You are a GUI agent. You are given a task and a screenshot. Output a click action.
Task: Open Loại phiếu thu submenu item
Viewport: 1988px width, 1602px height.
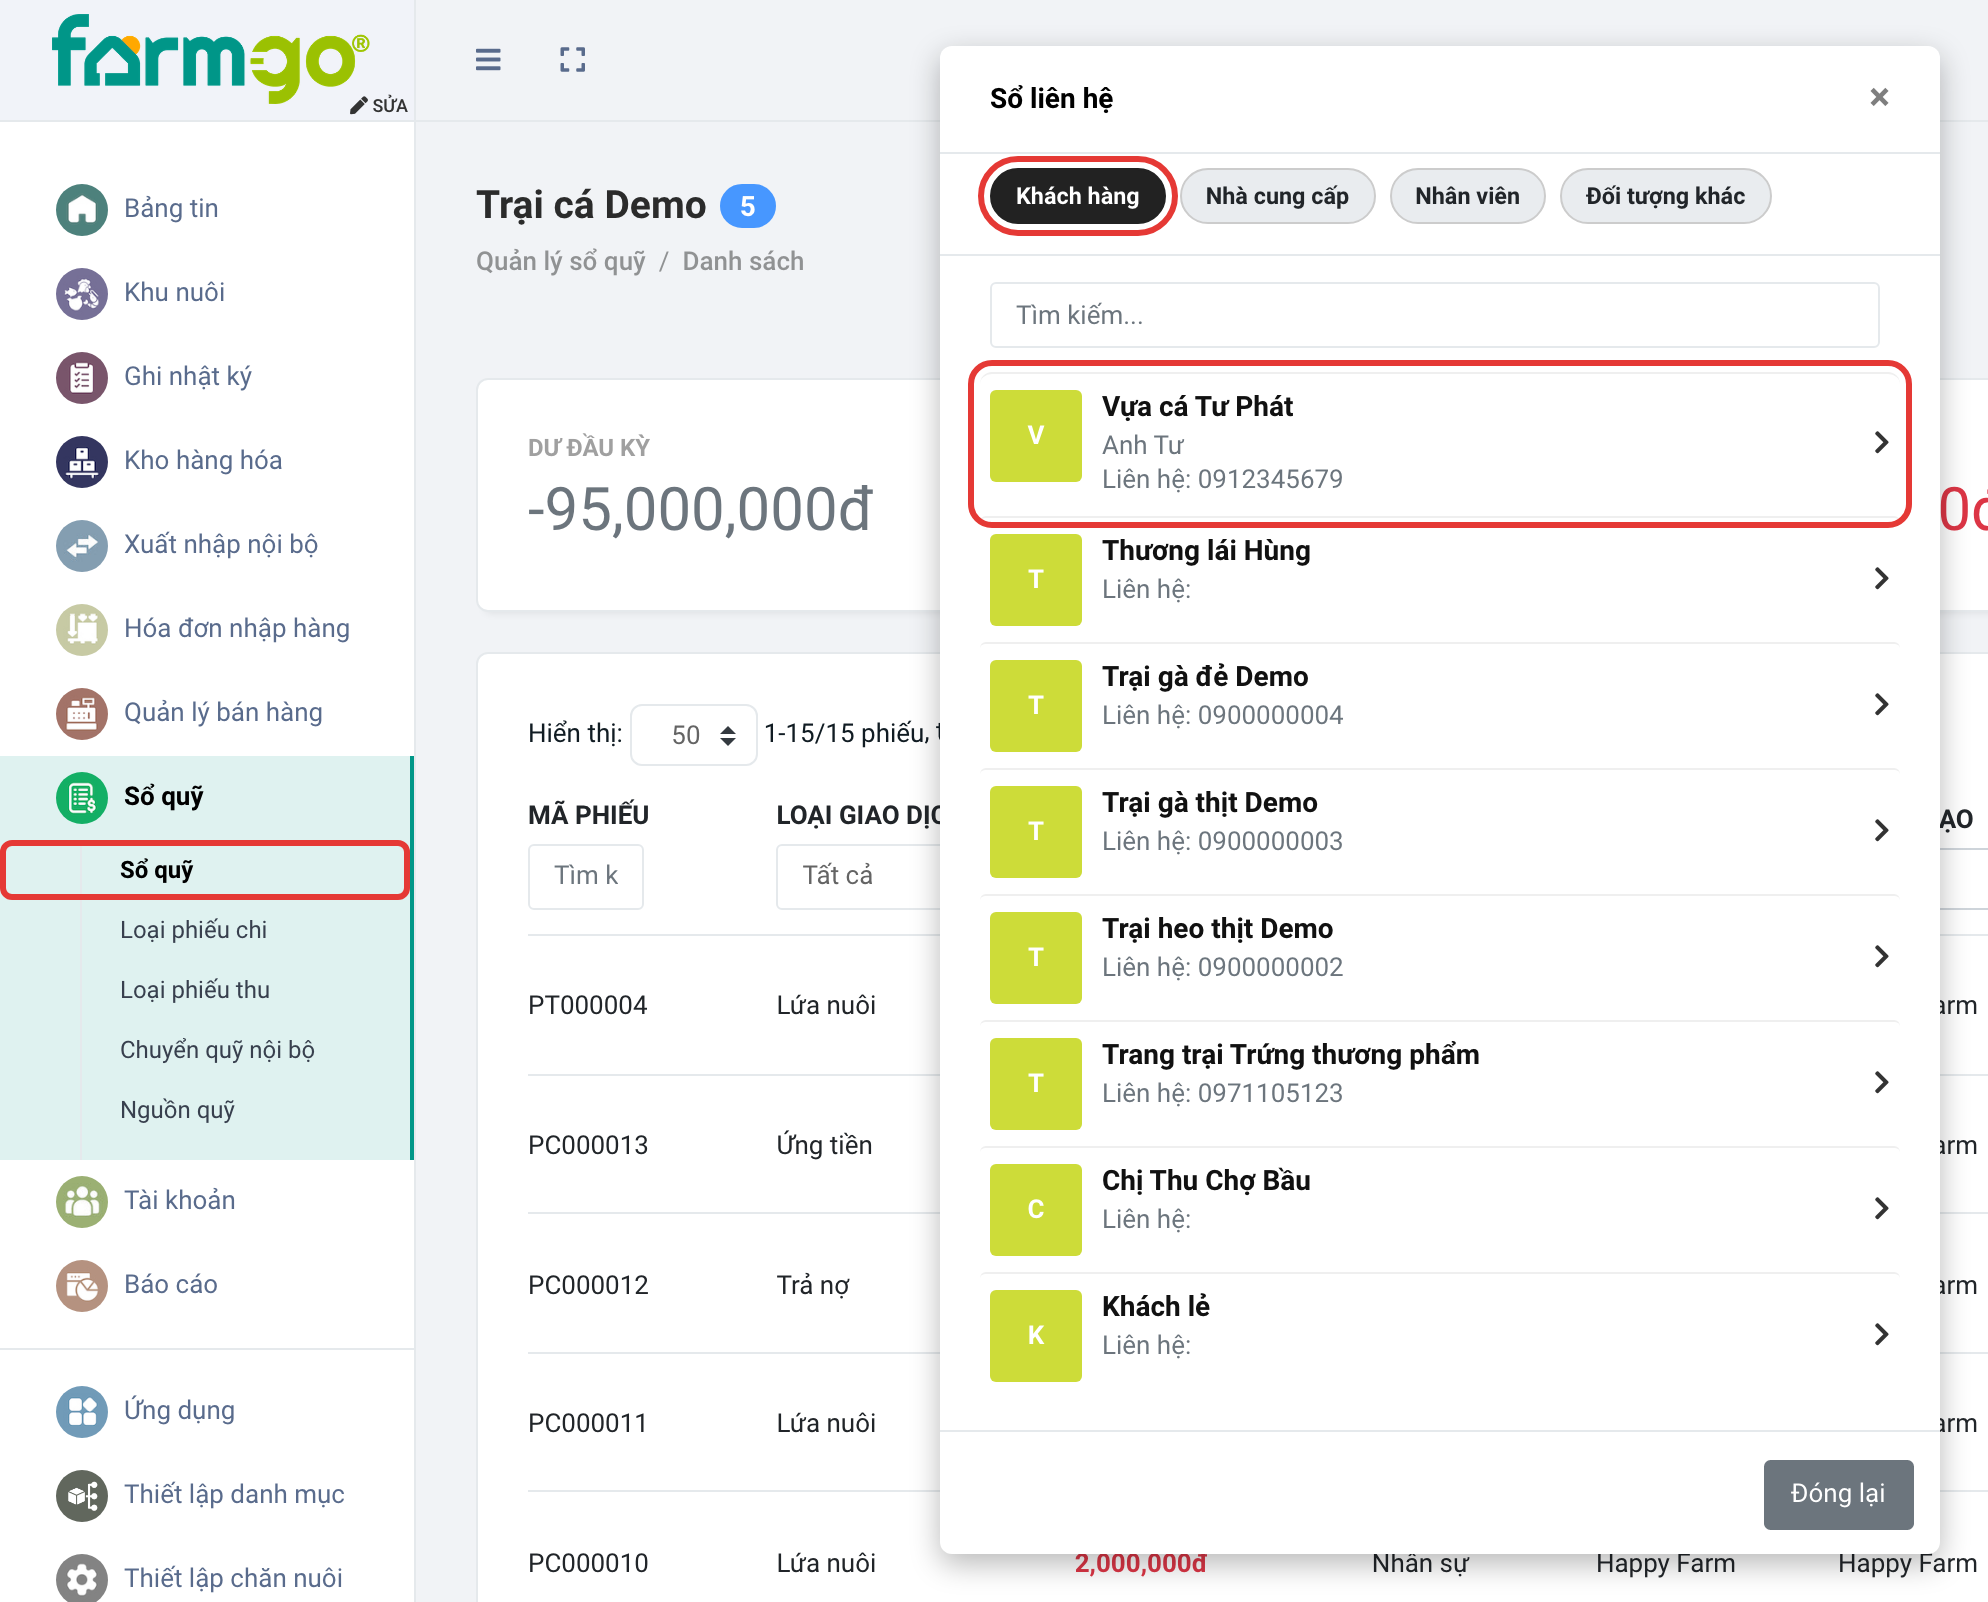(x=195, y=990)
